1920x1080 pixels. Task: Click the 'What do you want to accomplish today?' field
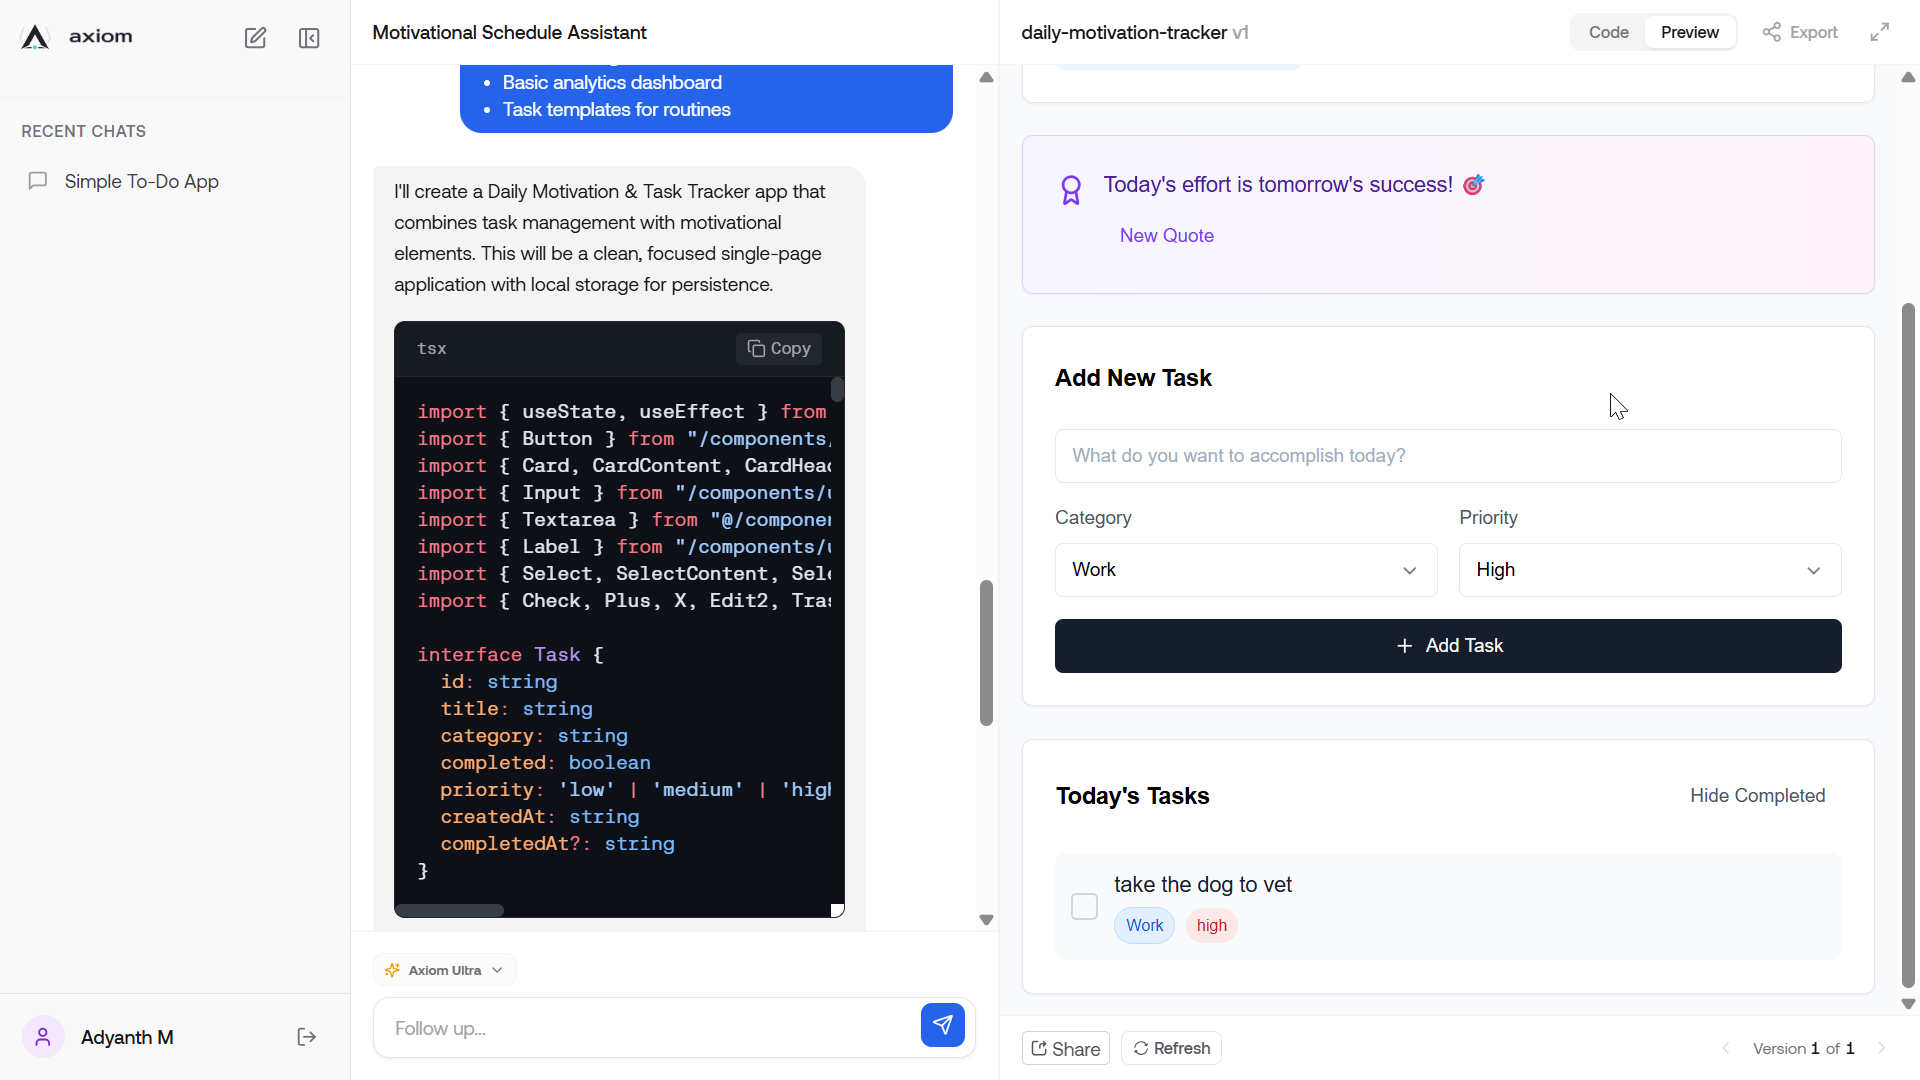pos(1447,456)
